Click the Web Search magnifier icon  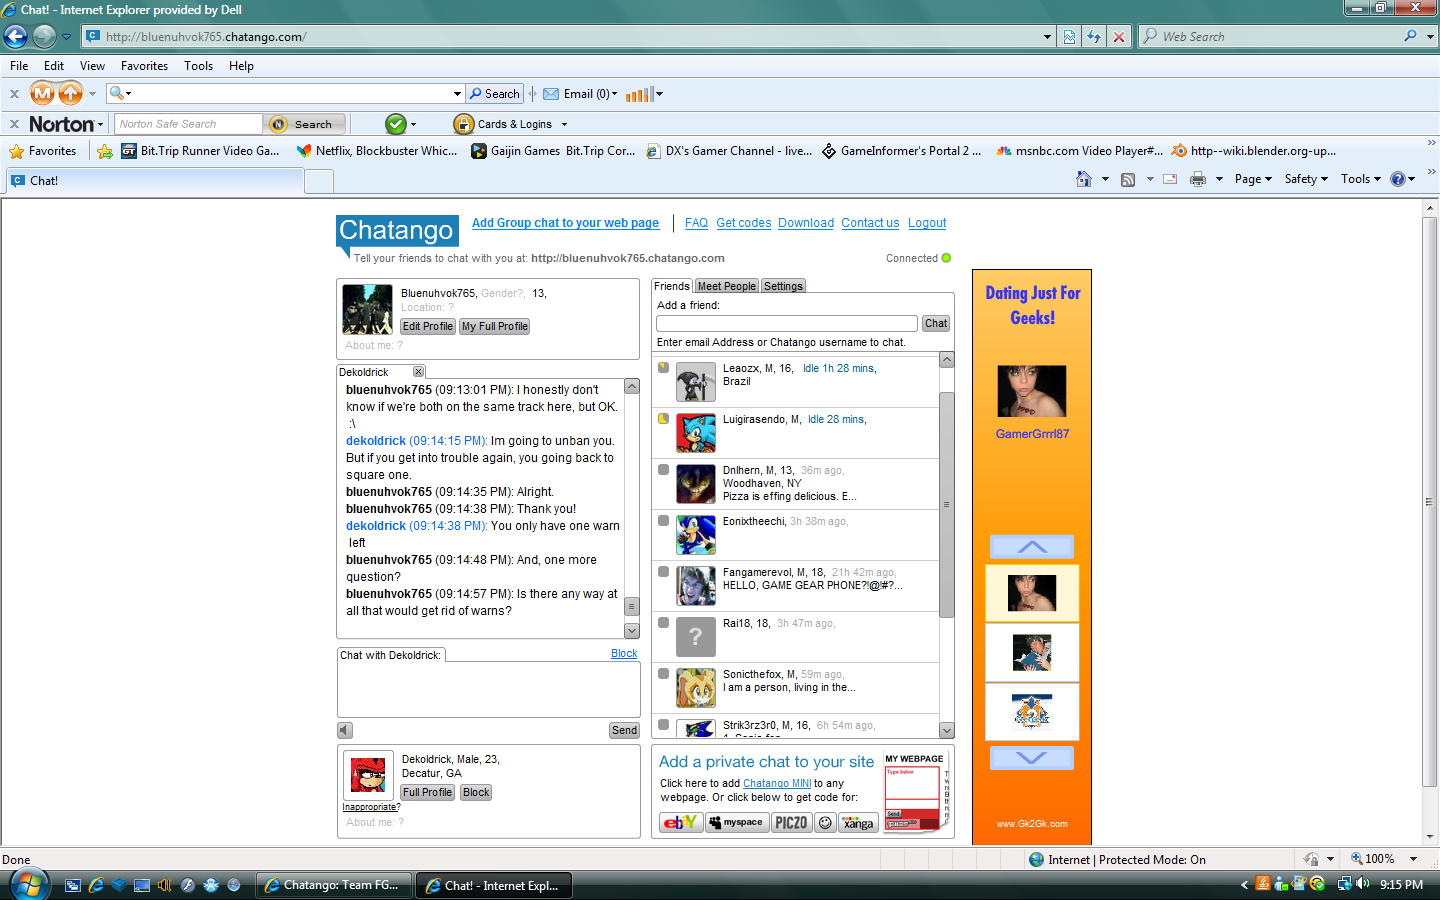pyautogui.click(x=1410, y=36)
